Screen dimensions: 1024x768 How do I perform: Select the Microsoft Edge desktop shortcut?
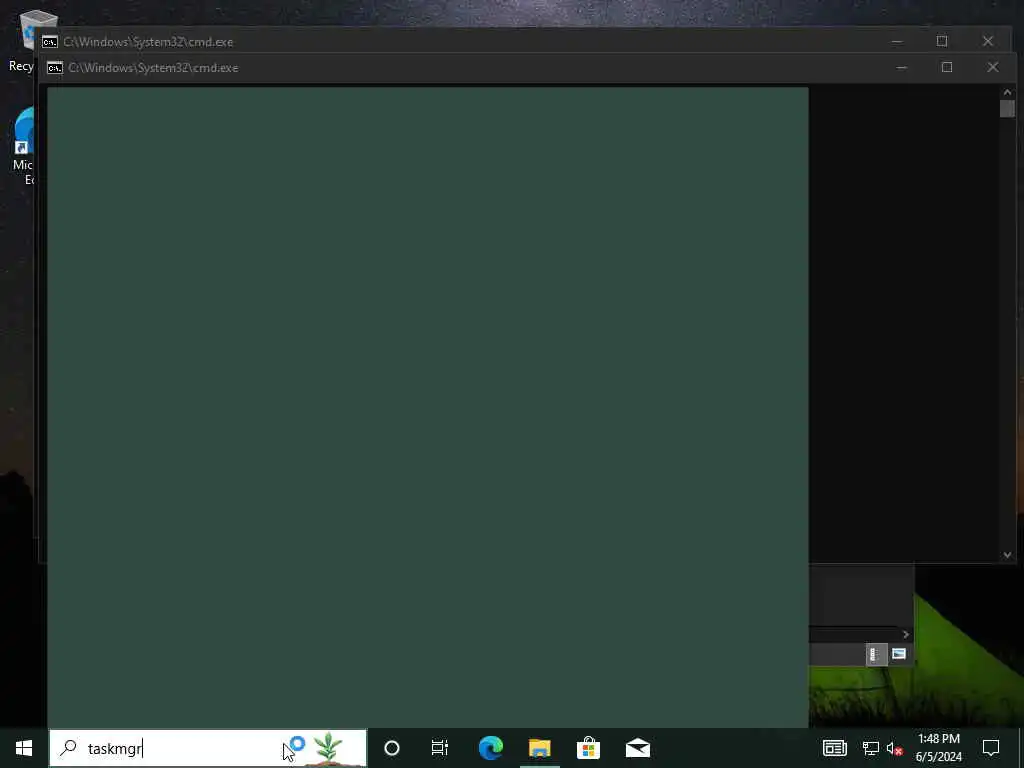pyautogui.click(x=24, y=147)
